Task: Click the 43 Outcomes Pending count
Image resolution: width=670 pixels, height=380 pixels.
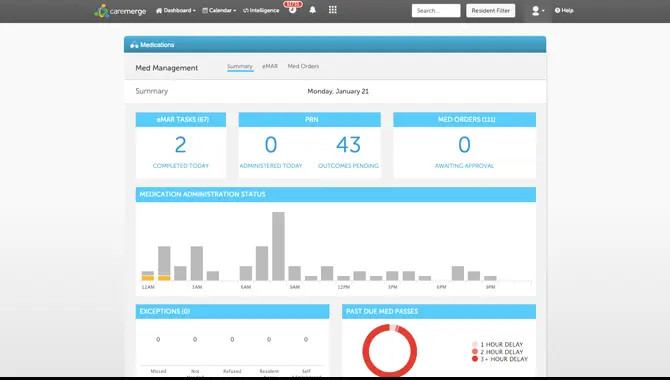Action: (348, 144)
